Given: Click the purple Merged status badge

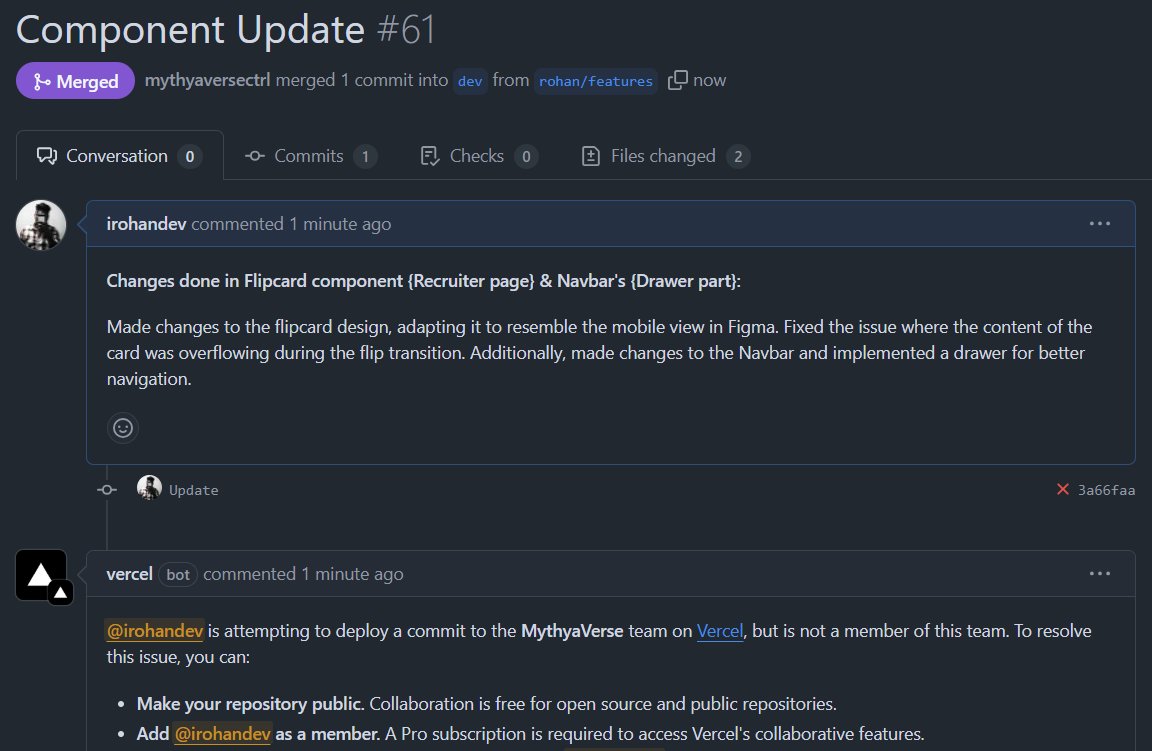Looking at the screenshot, I should [76, 81].
